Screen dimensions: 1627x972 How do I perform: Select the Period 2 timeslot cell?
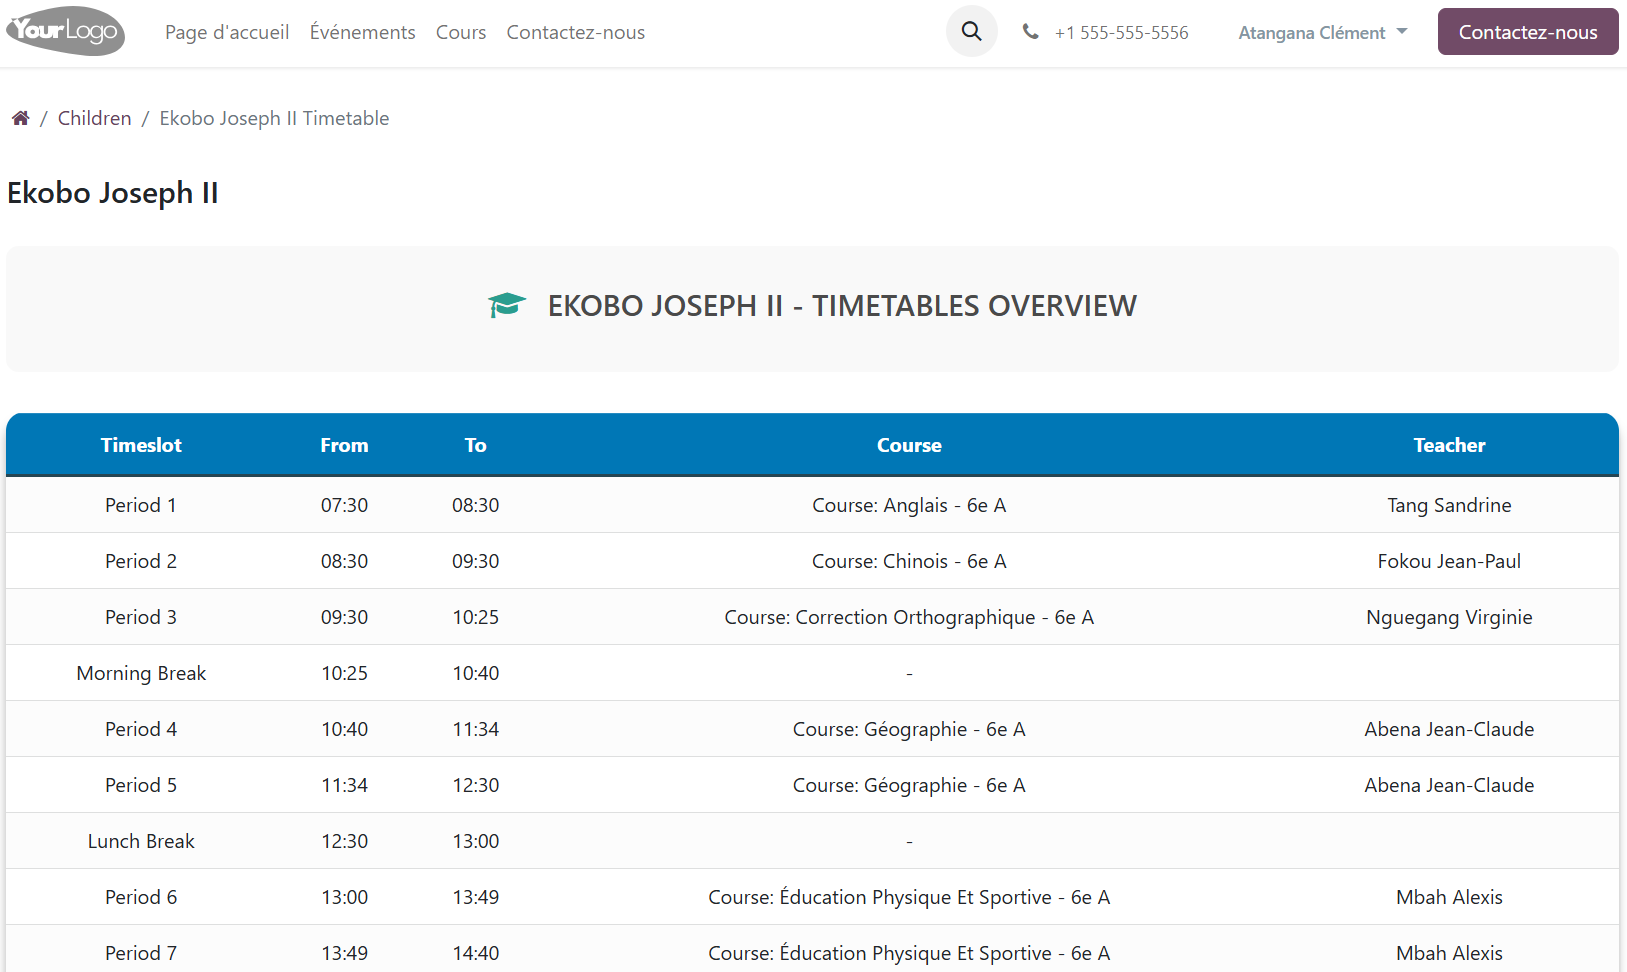[x=141, y=561]
